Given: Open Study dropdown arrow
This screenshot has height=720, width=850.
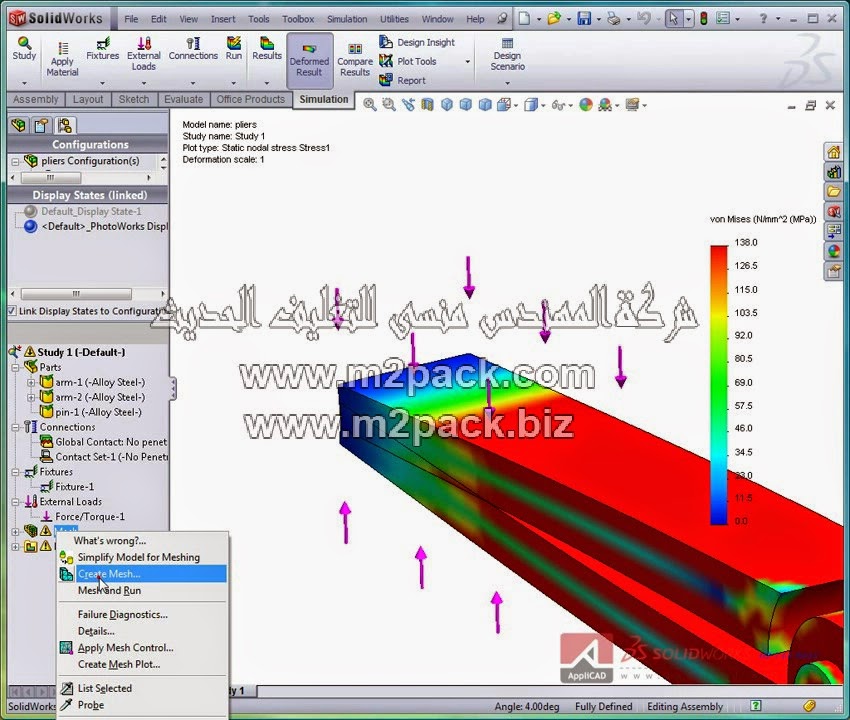Looking at the screenshot, I should click(24, 83).
